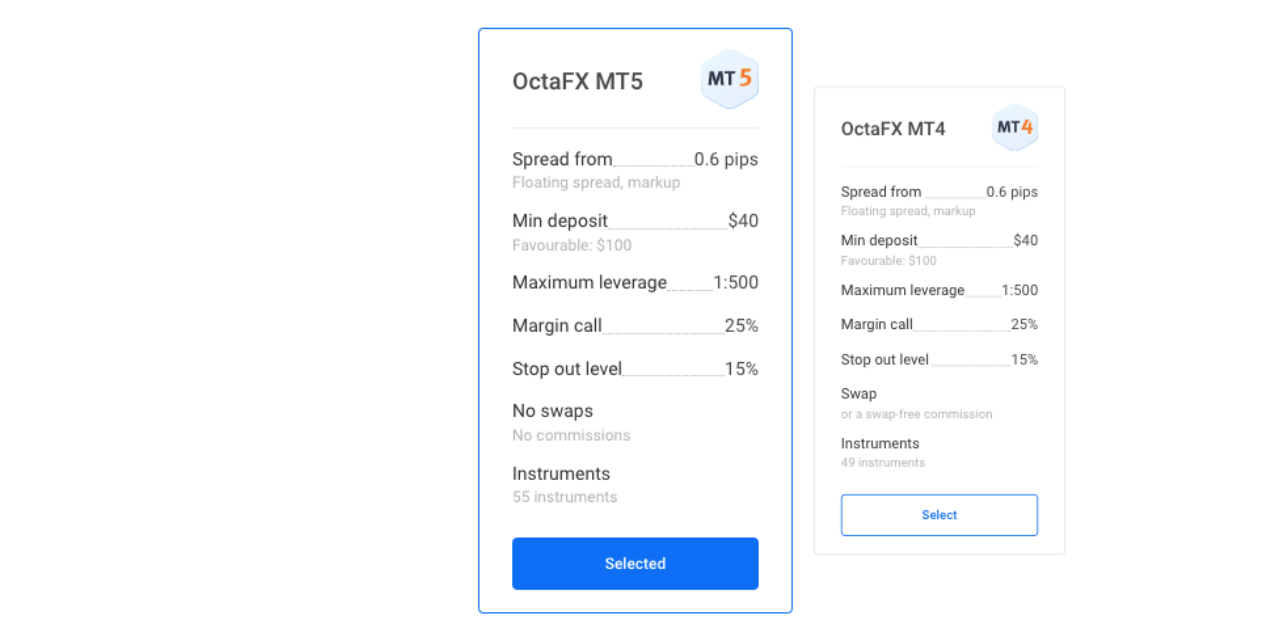Click Margin call label in MT5 card
The width and height of the screenshot is (1284, 623).
557,326
